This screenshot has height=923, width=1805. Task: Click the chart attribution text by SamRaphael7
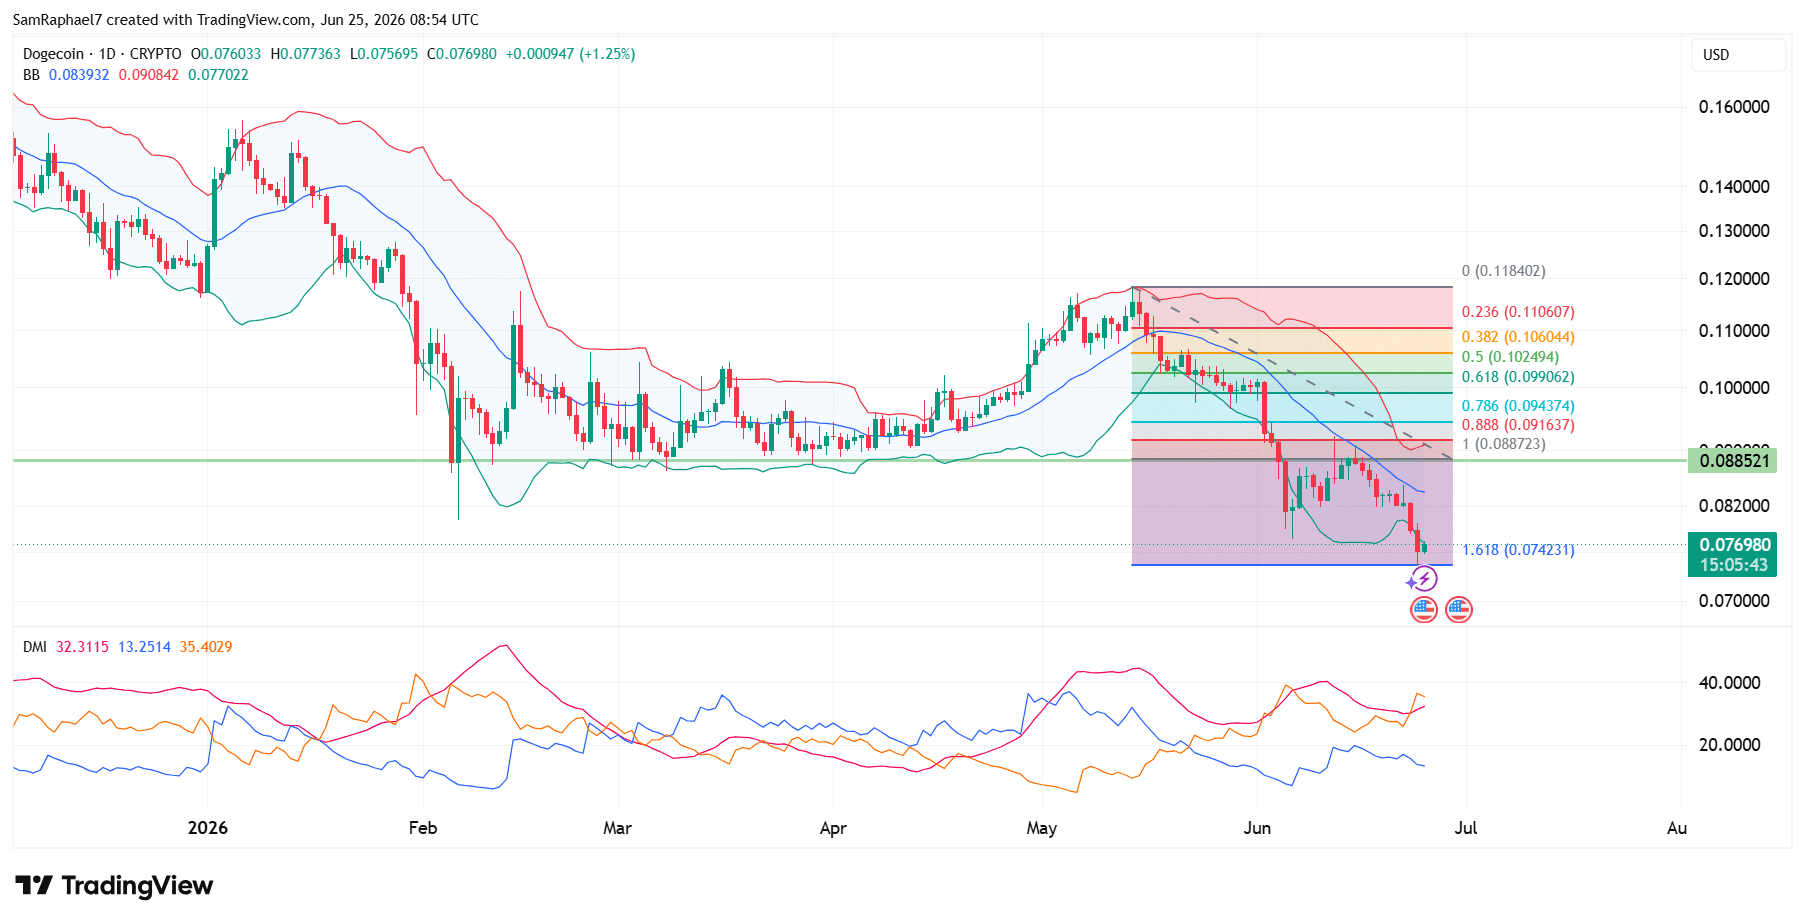pos(246,20)
